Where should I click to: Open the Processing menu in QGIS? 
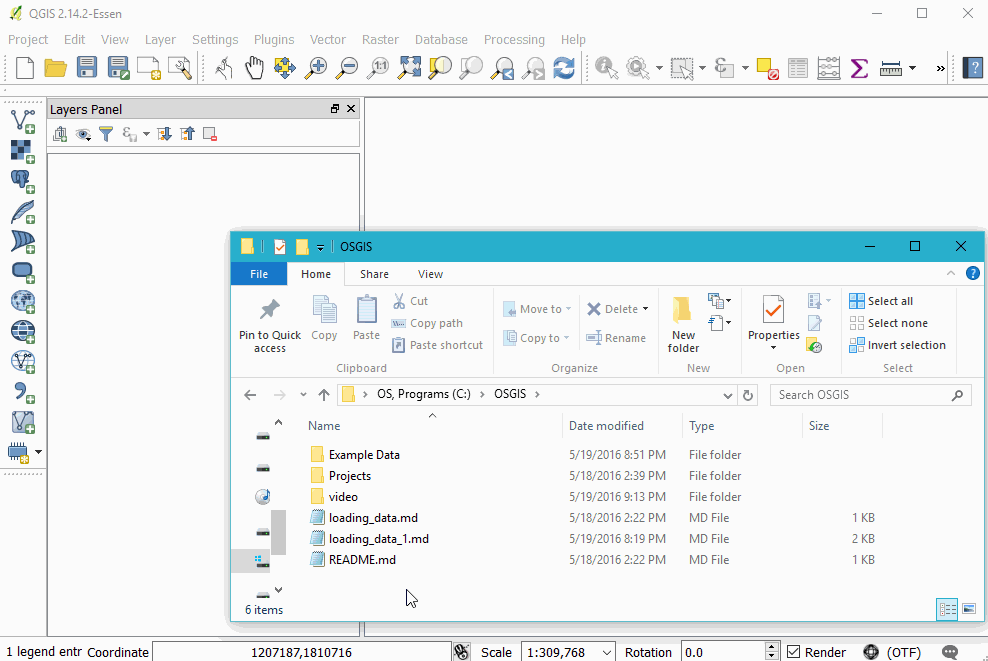[x=514, y=39]
